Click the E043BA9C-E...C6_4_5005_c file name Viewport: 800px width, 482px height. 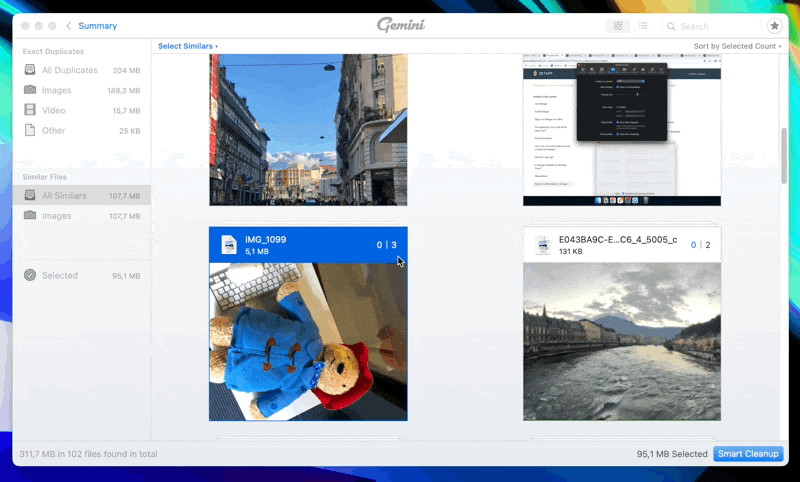coord(618,239)
